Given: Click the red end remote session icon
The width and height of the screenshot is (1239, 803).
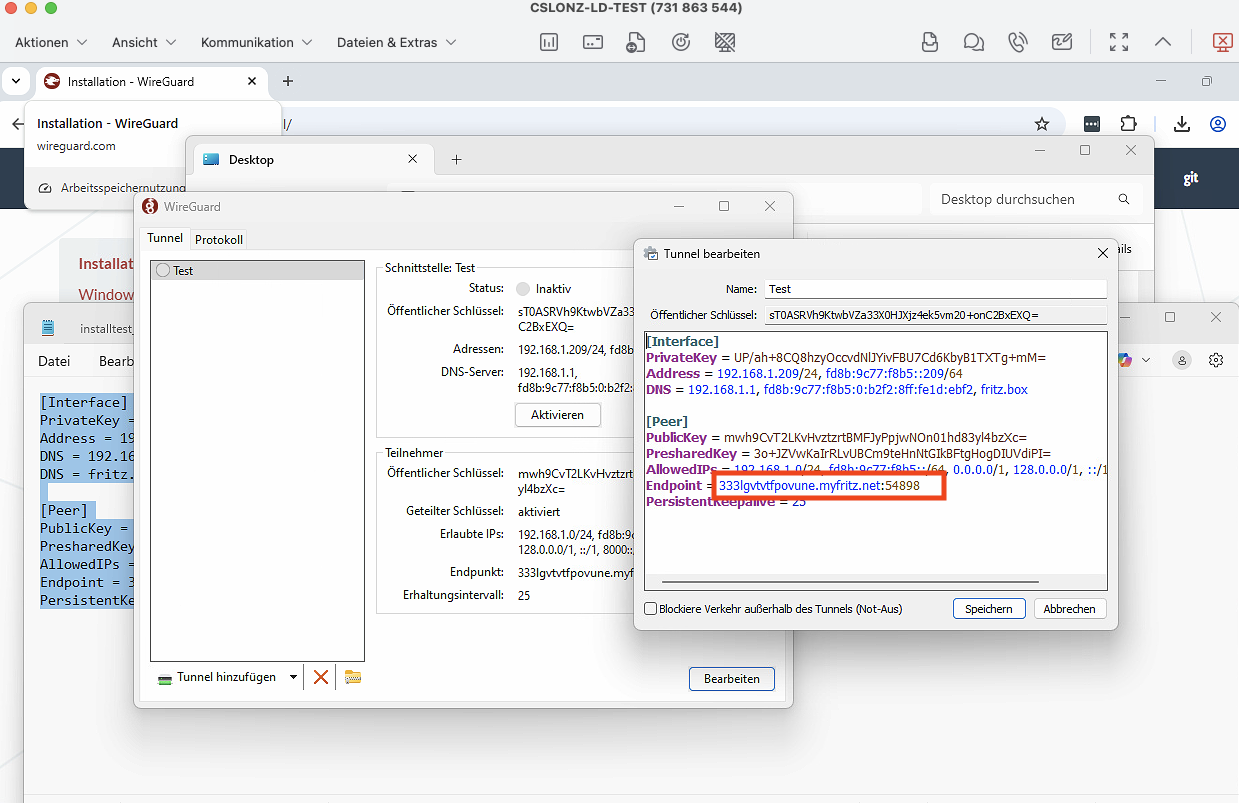Looking at the screenshot, I should point(1222,42).
